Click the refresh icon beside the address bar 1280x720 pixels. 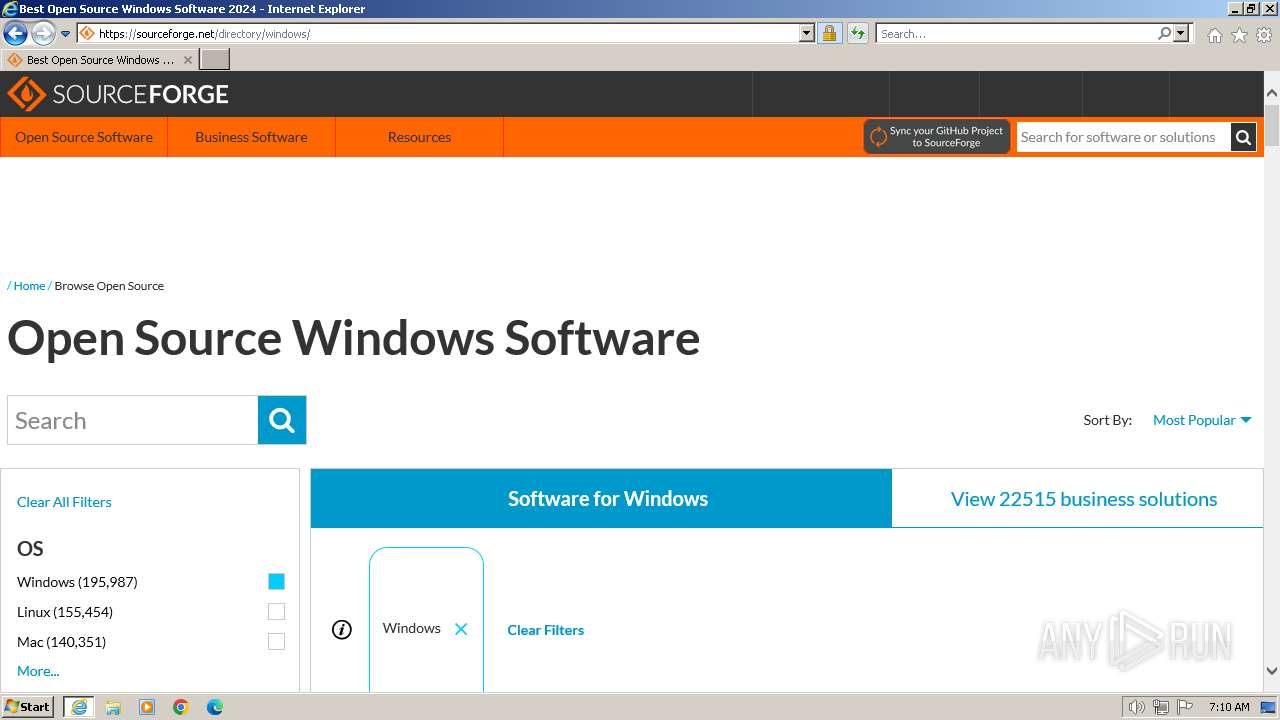point(857,33)
